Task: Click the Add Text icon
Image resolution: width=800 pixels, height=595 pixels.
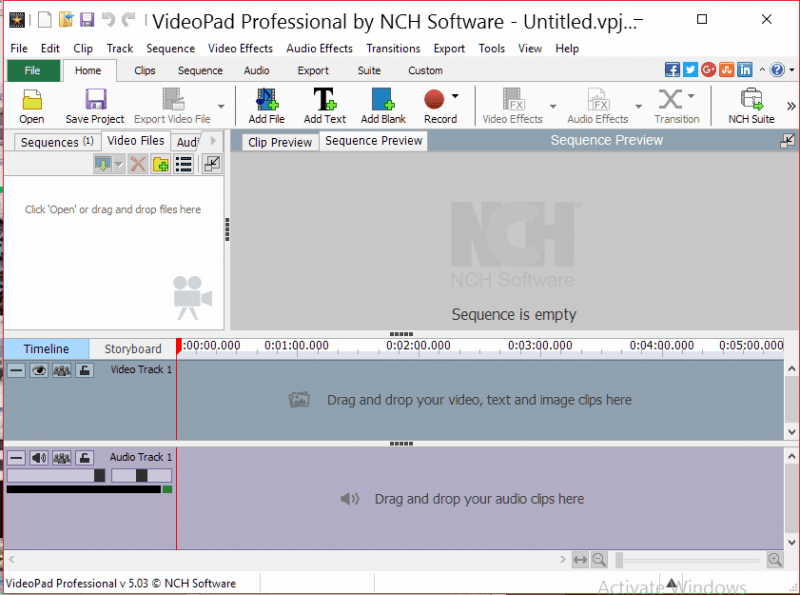Action: [x=324, y=99]
